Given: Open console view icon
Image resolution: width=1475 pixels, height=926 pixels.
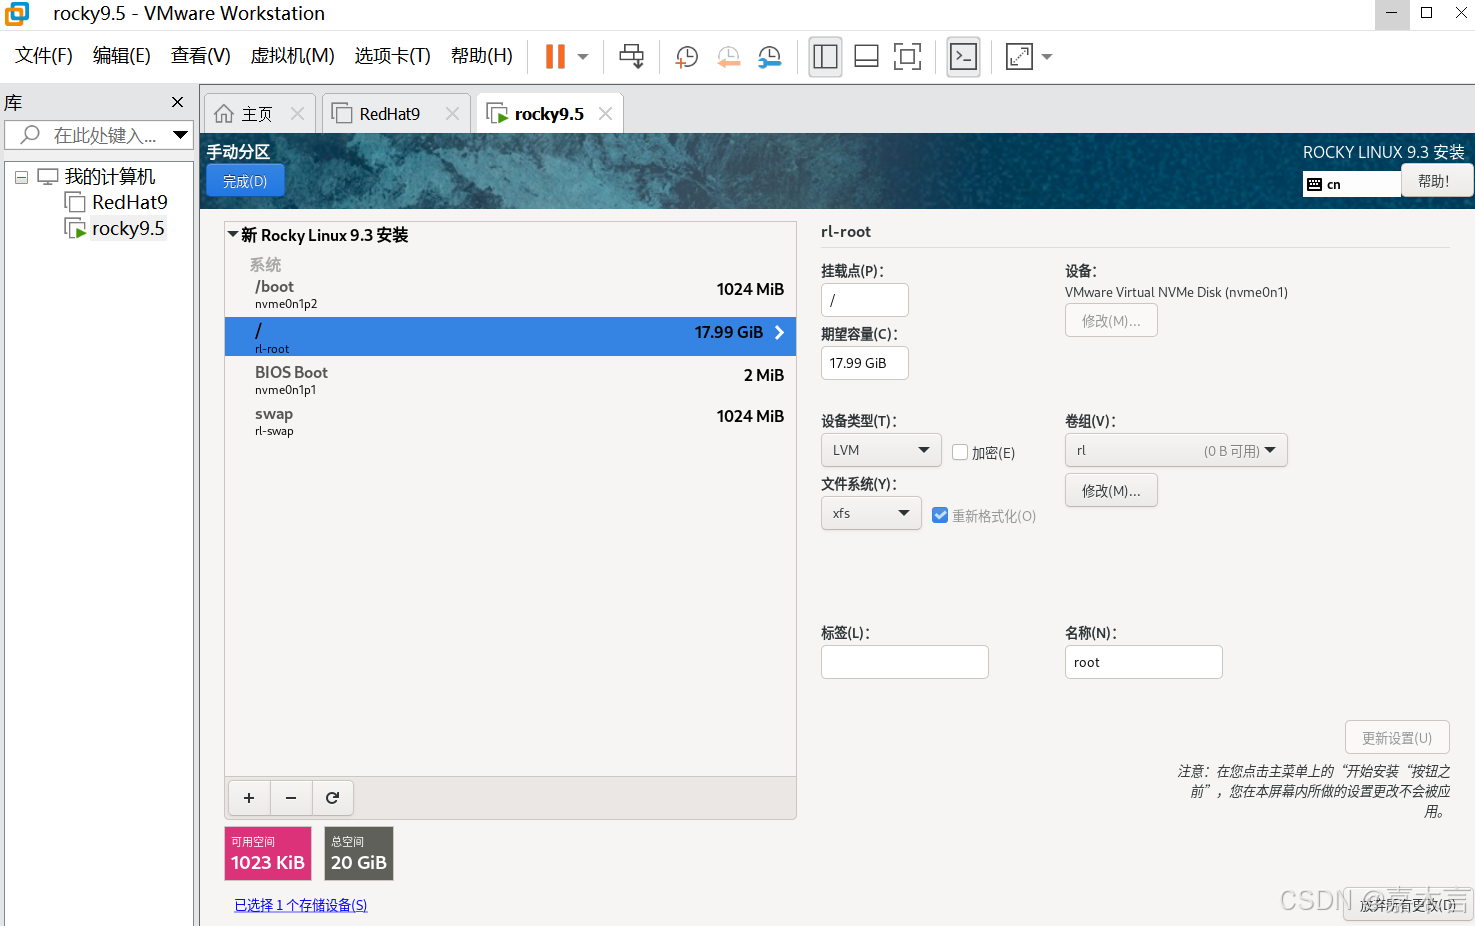Looking at the screenshot, I should 963,57.
